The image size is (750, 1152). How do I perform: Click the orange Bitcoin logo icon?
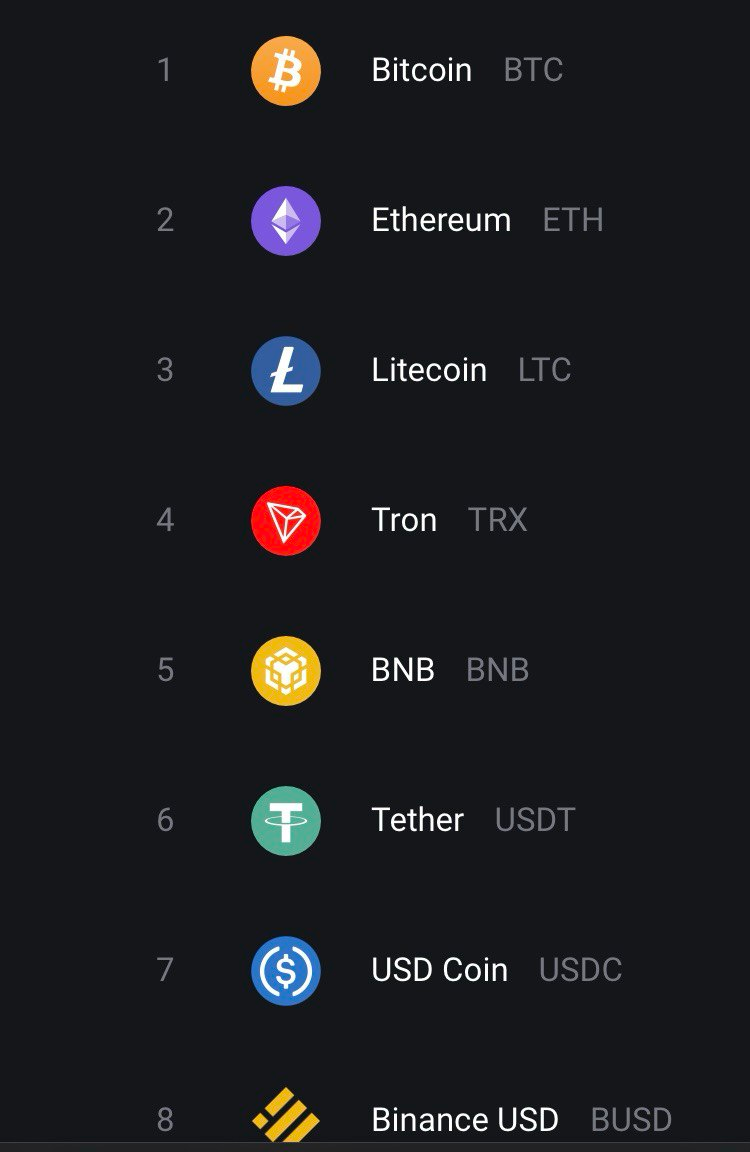tap(286, 71)
